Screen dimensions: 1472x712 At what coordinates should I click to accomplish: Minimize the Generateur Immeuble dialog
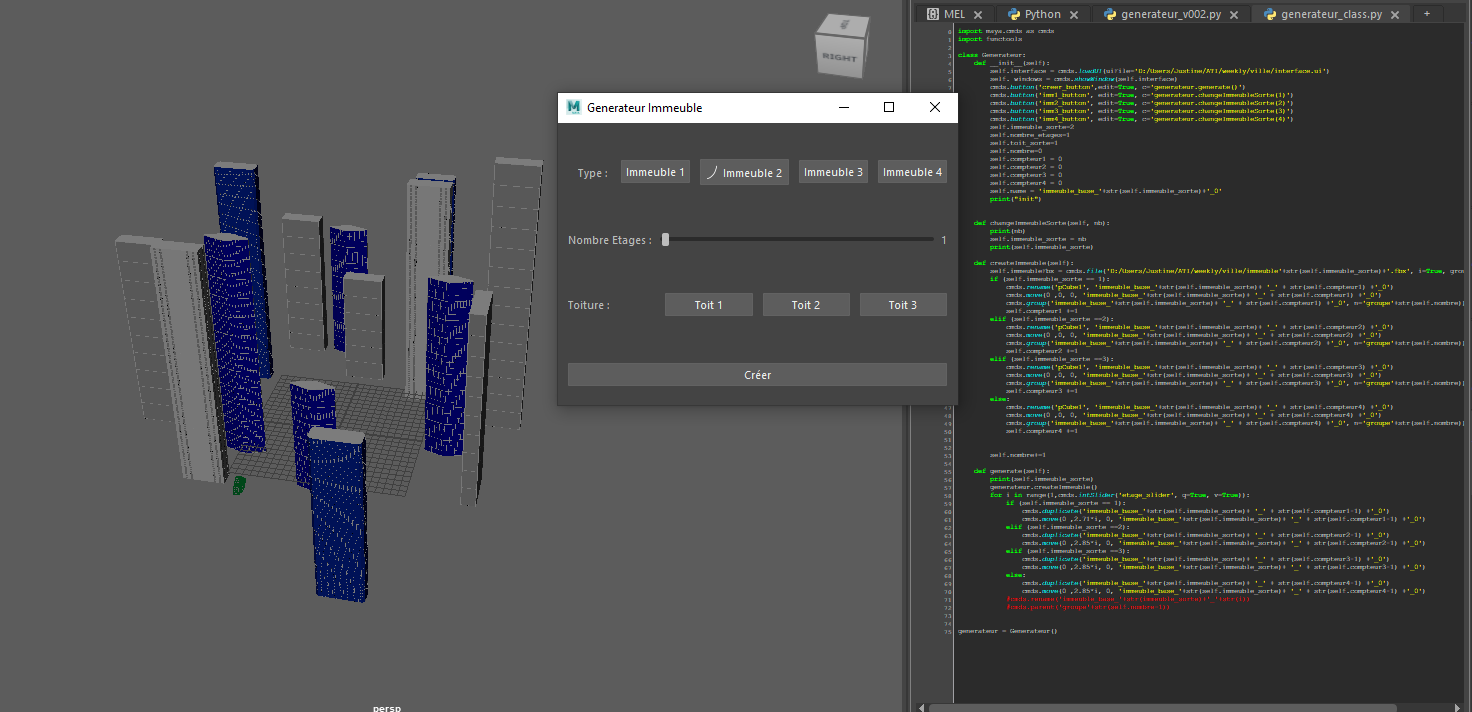click(844, 107)
